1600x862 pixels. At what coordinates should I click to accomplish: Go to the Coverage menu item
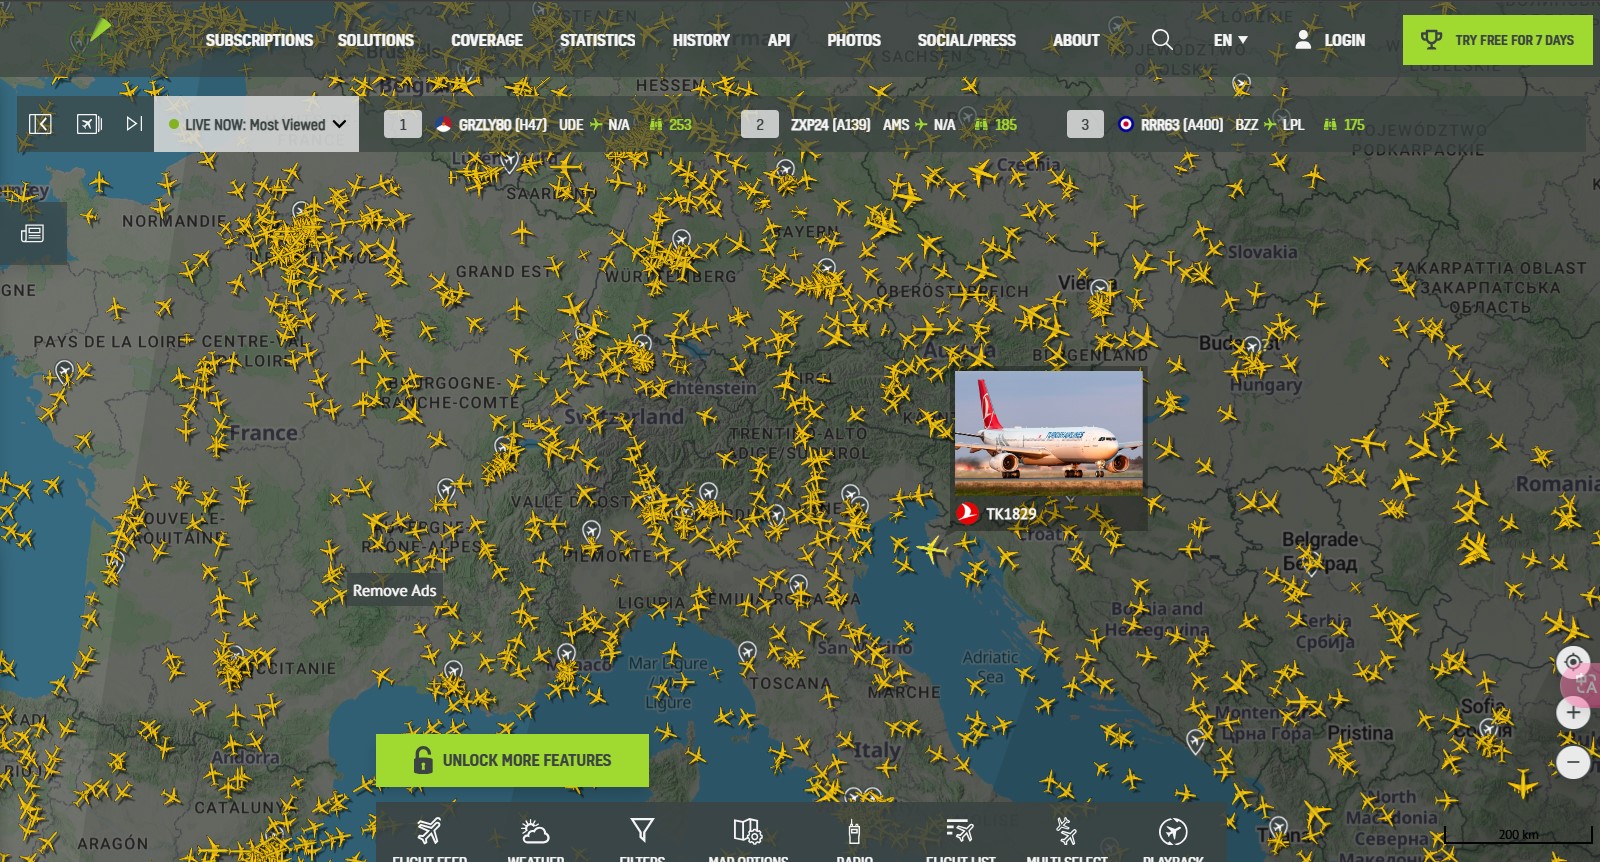(487, 40)
